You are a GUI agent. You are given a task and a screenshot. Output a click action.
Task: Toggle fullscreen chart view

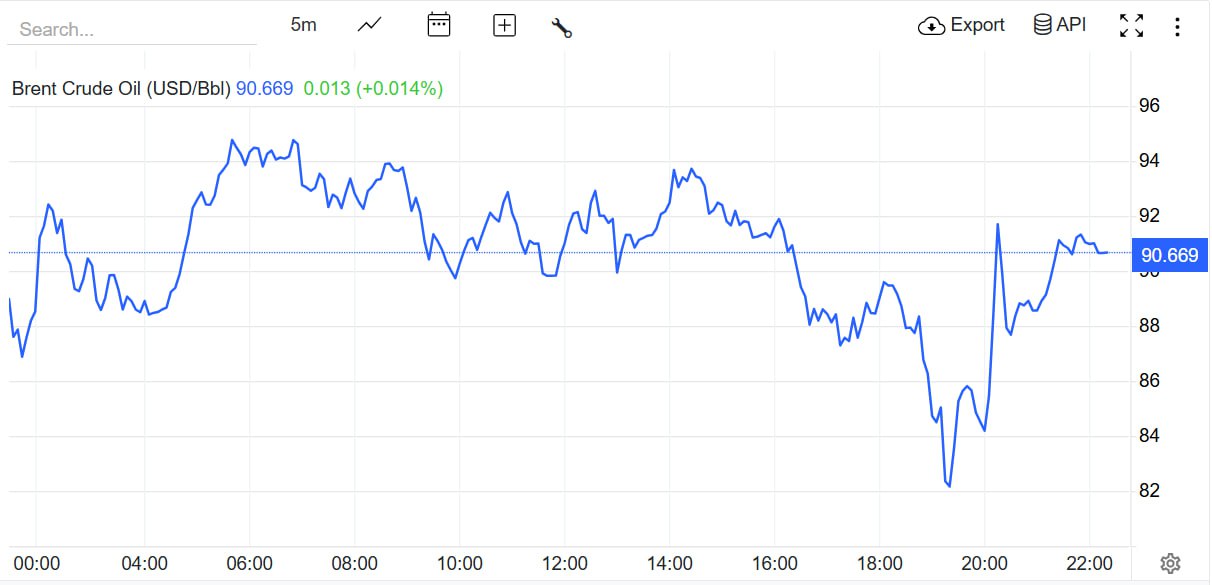1132,26
